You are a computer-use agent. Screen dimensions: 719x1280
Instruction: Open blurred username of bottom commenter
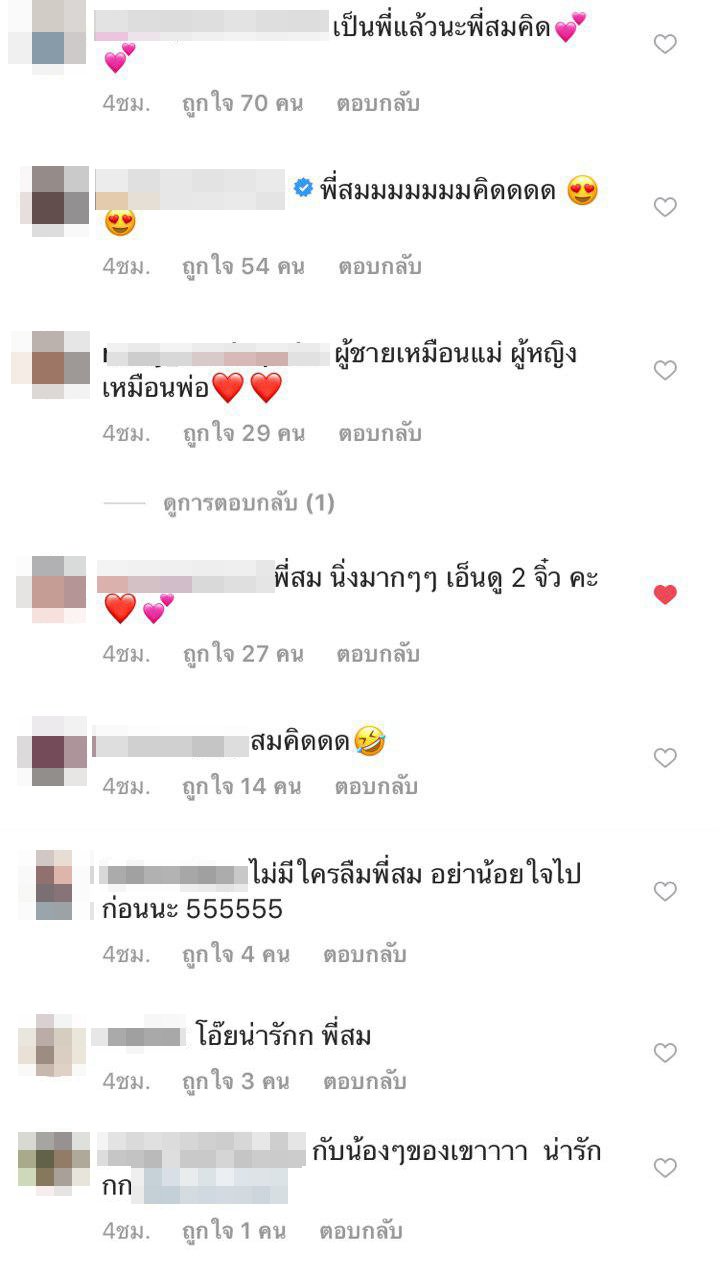pyautogui.click(x=201, y=1150)
